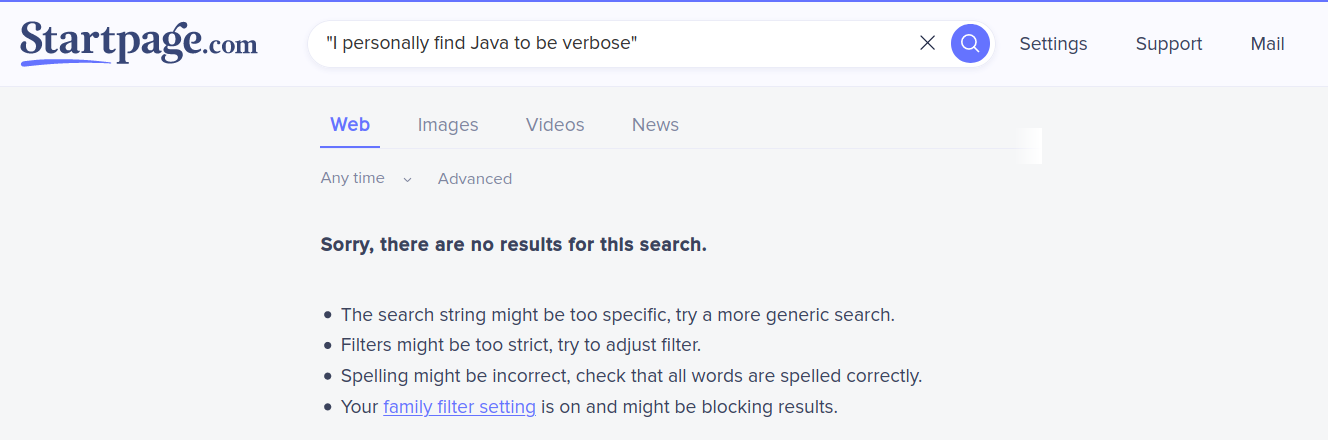Open the Support page link
The image size is (1328, 440).
[x=1169, y=44]
